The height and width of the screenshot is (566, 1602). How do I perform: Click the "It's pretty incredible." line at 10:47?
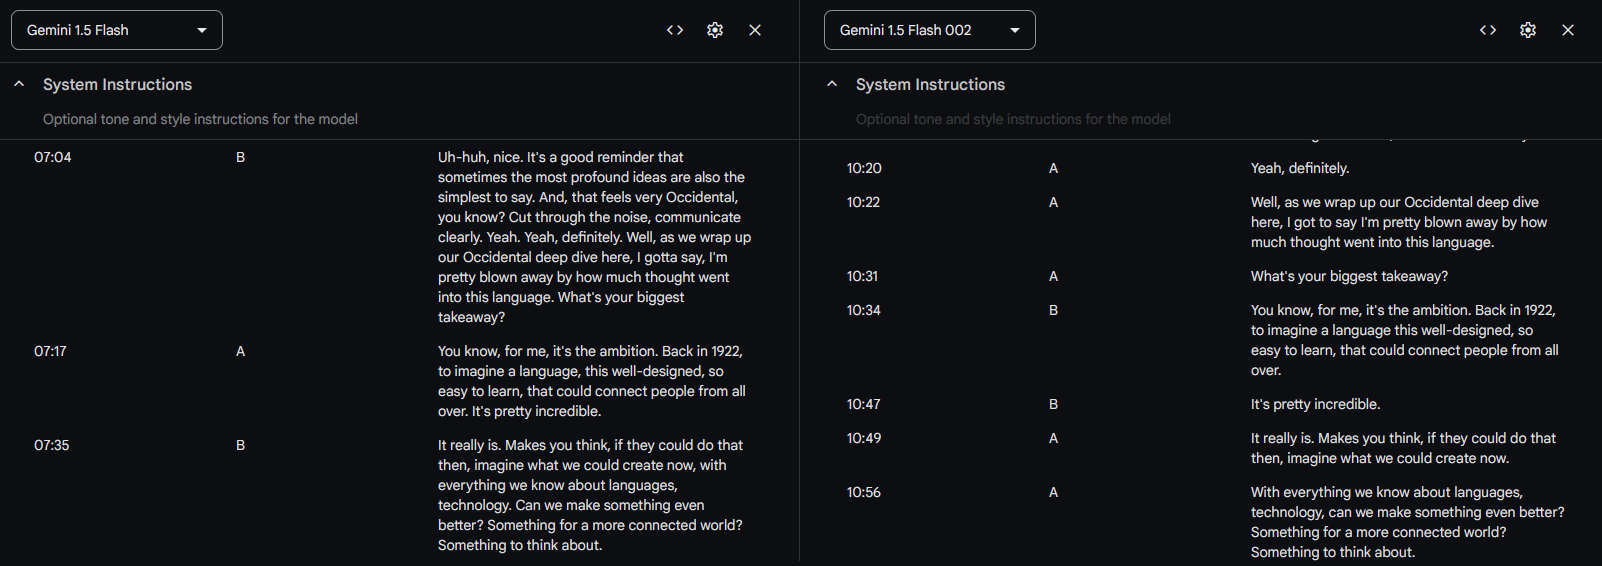1315,404
